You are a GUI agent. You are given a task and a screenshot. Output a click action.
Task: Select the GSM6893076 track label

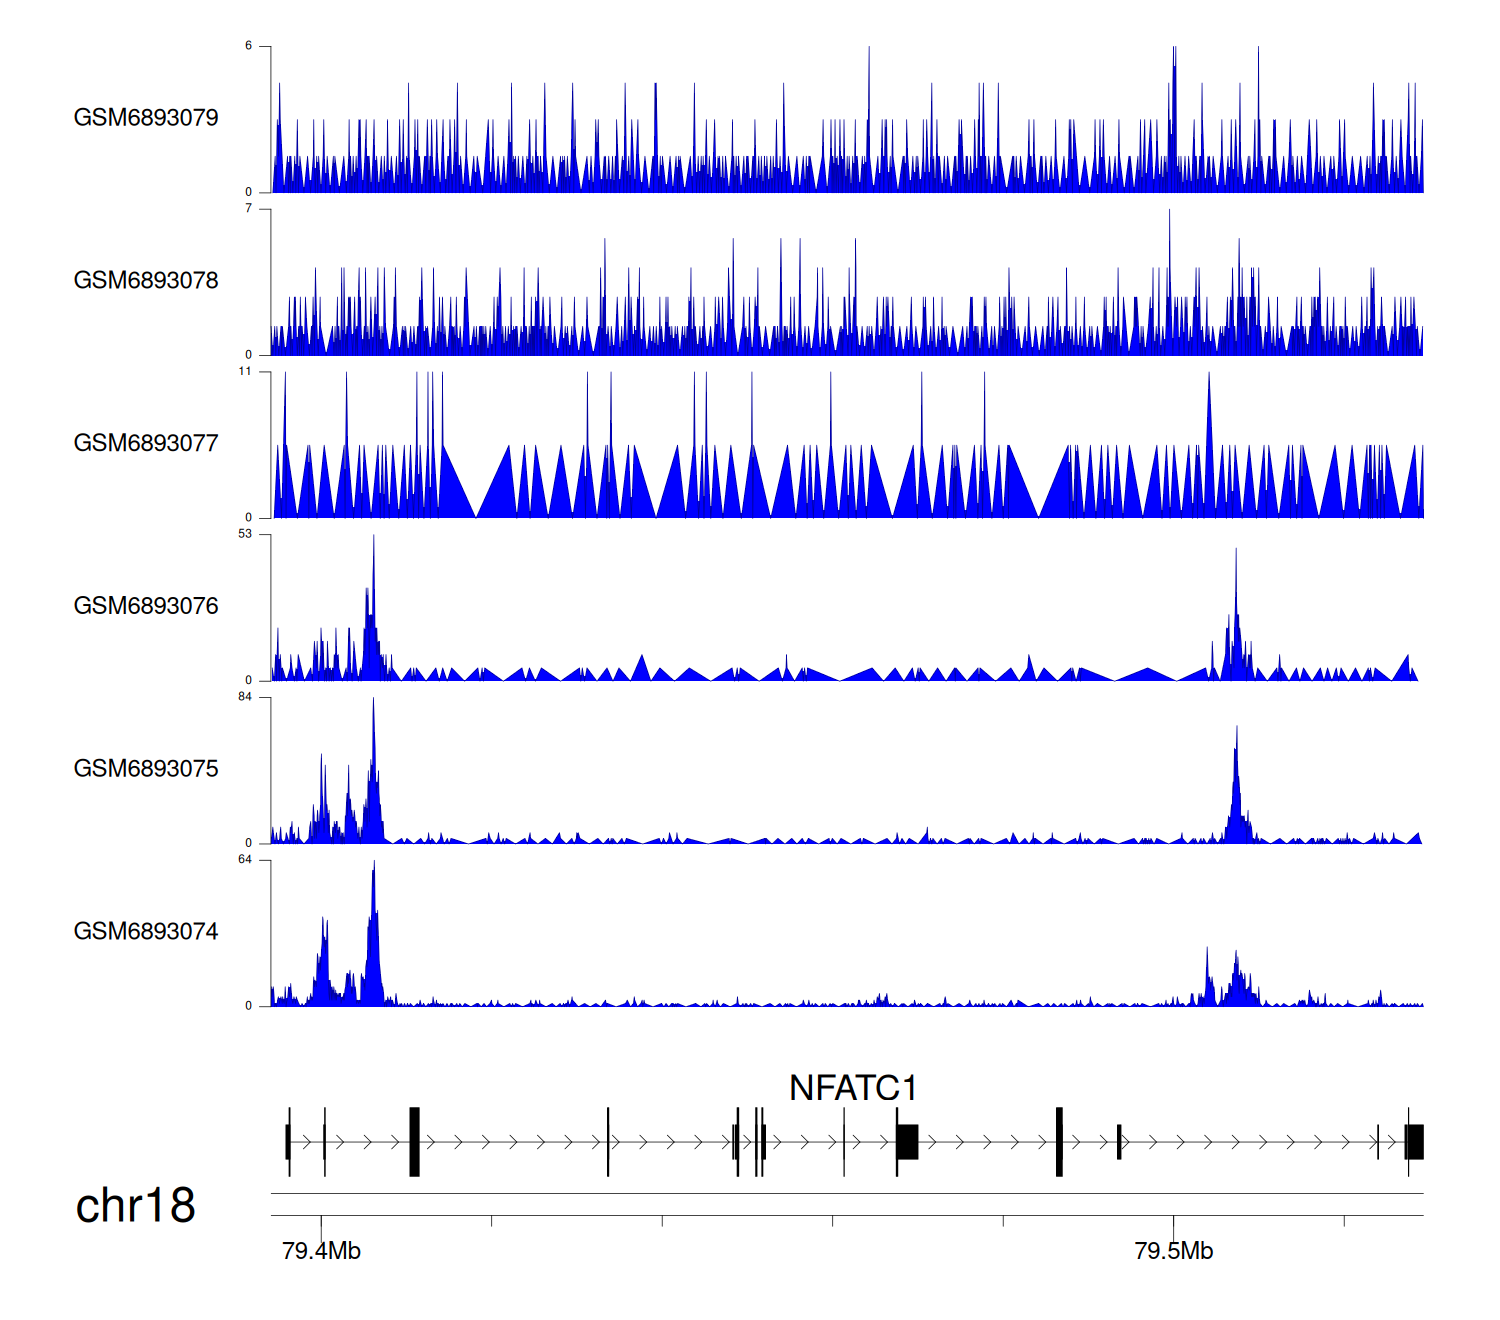click(x=146, y=606)
